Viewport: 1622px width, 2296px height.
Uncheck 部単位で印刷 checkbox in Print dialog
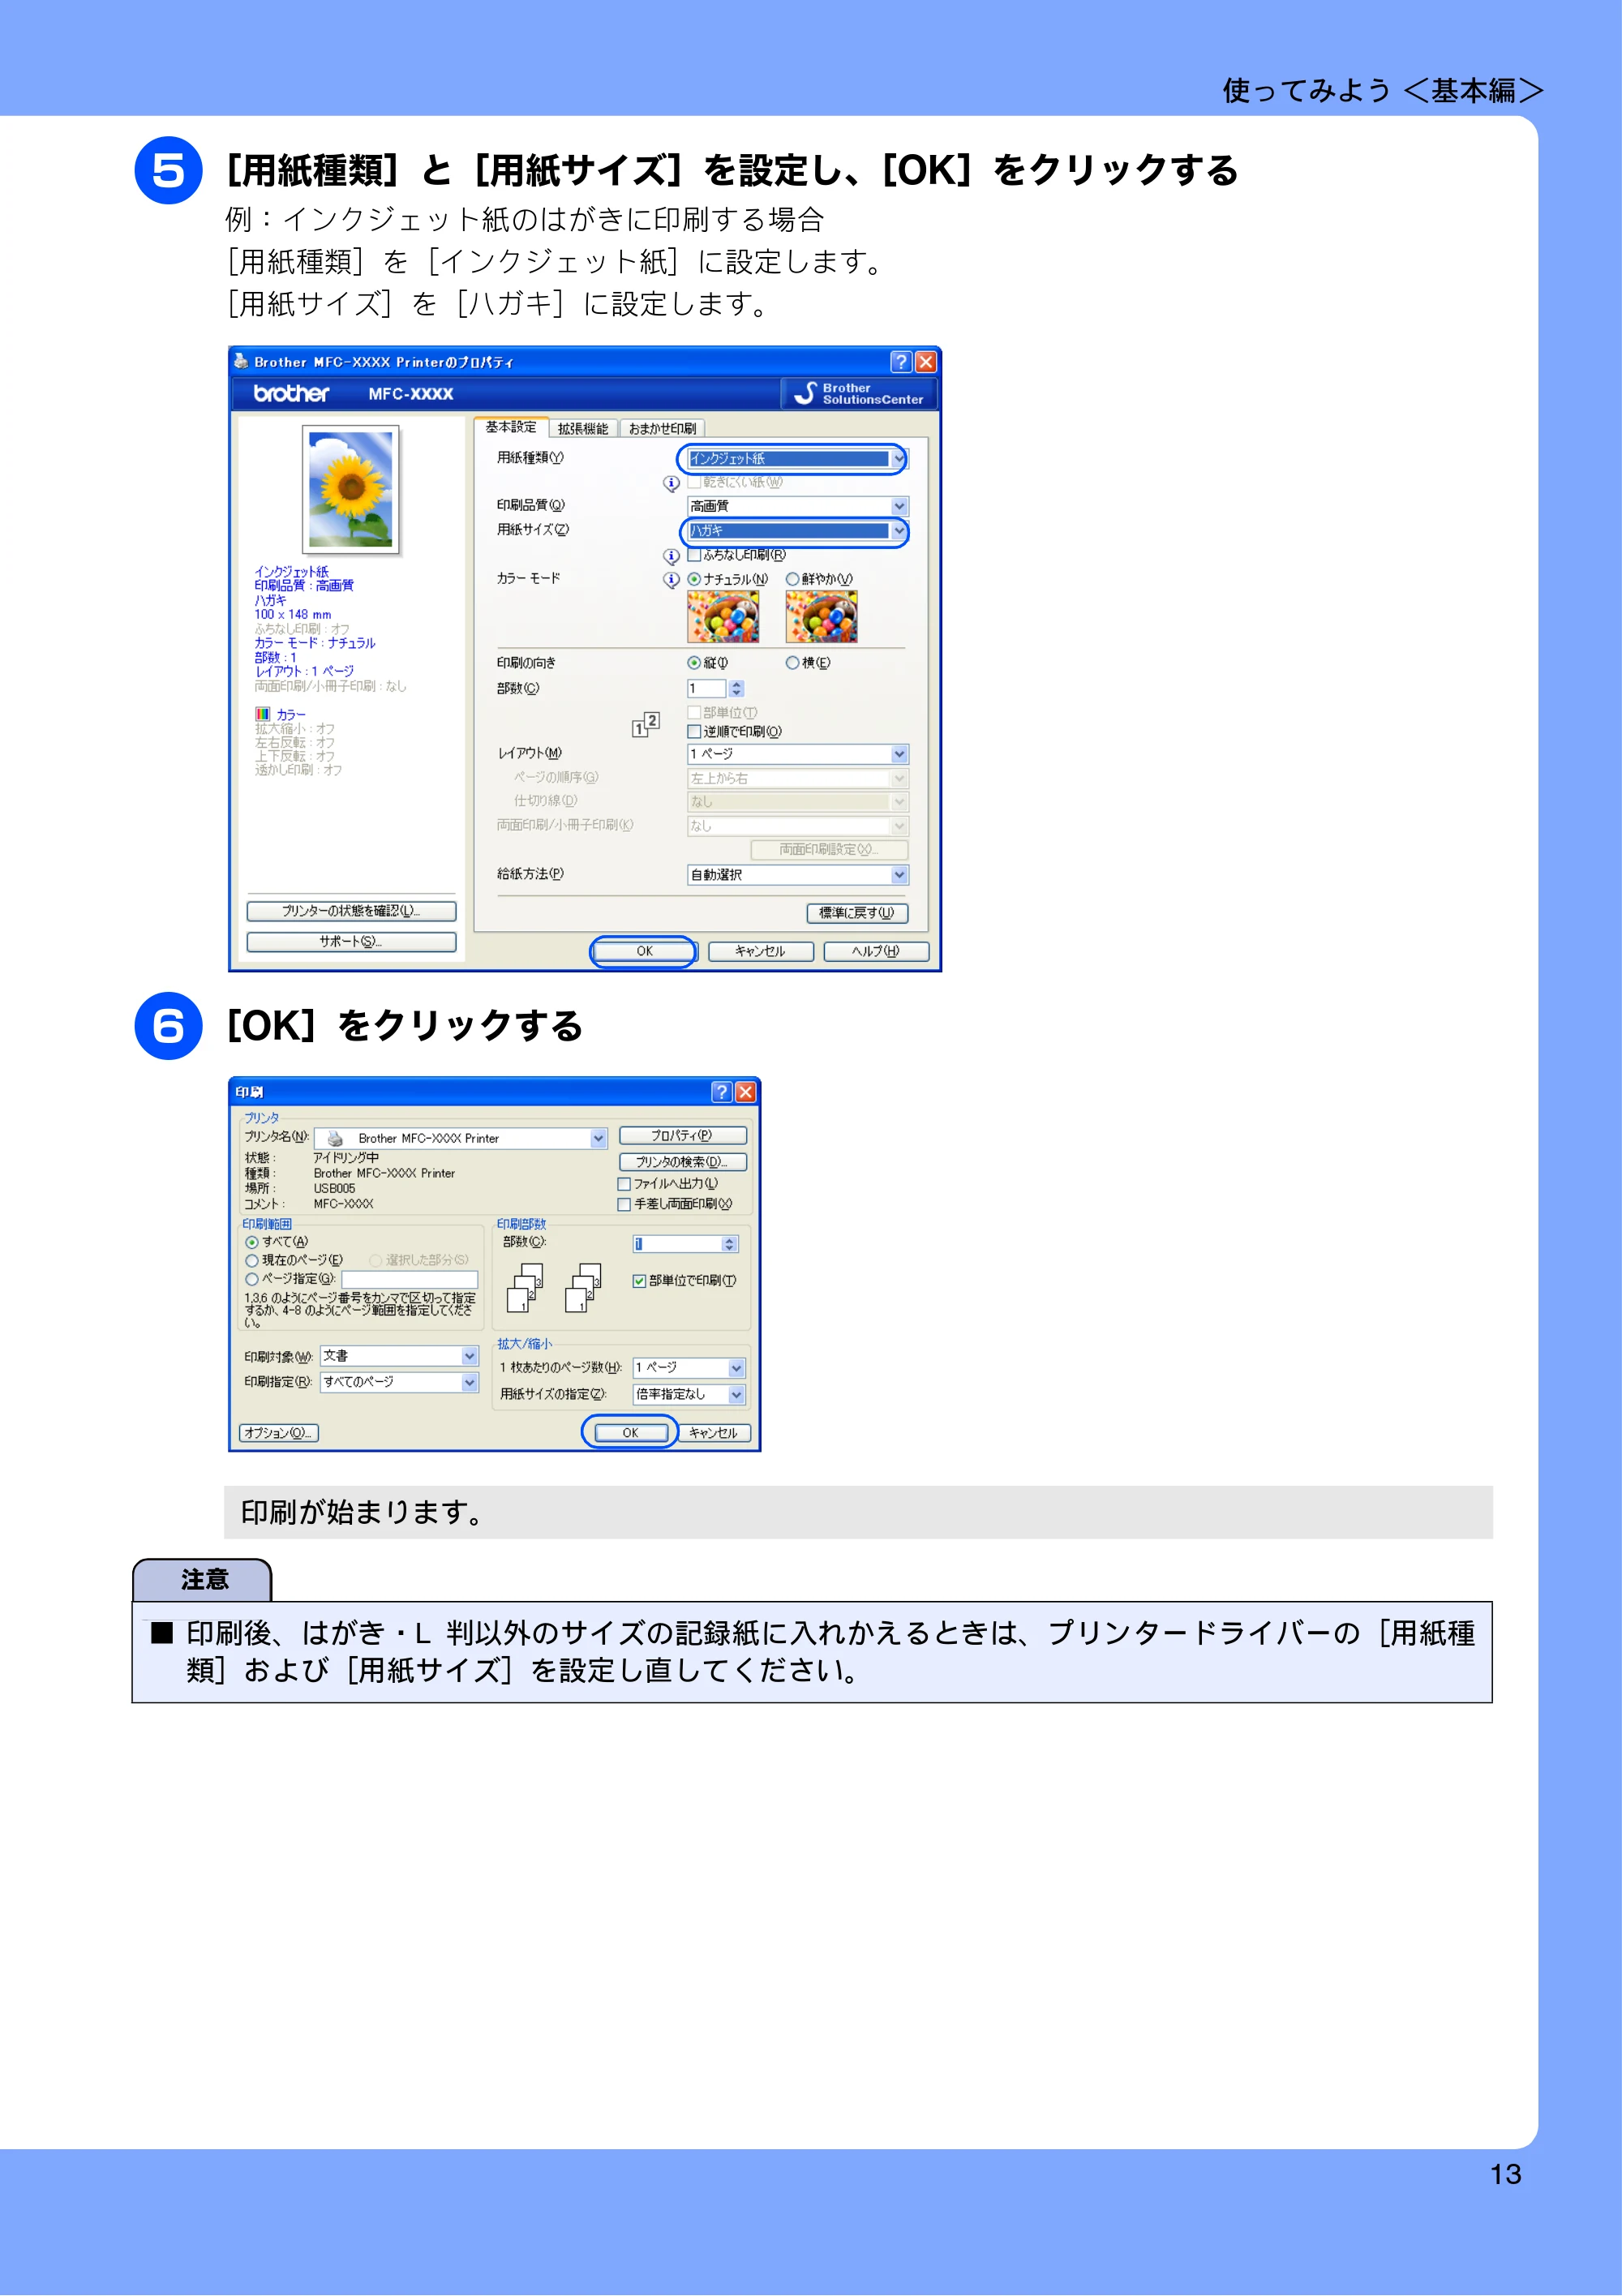639,1281
